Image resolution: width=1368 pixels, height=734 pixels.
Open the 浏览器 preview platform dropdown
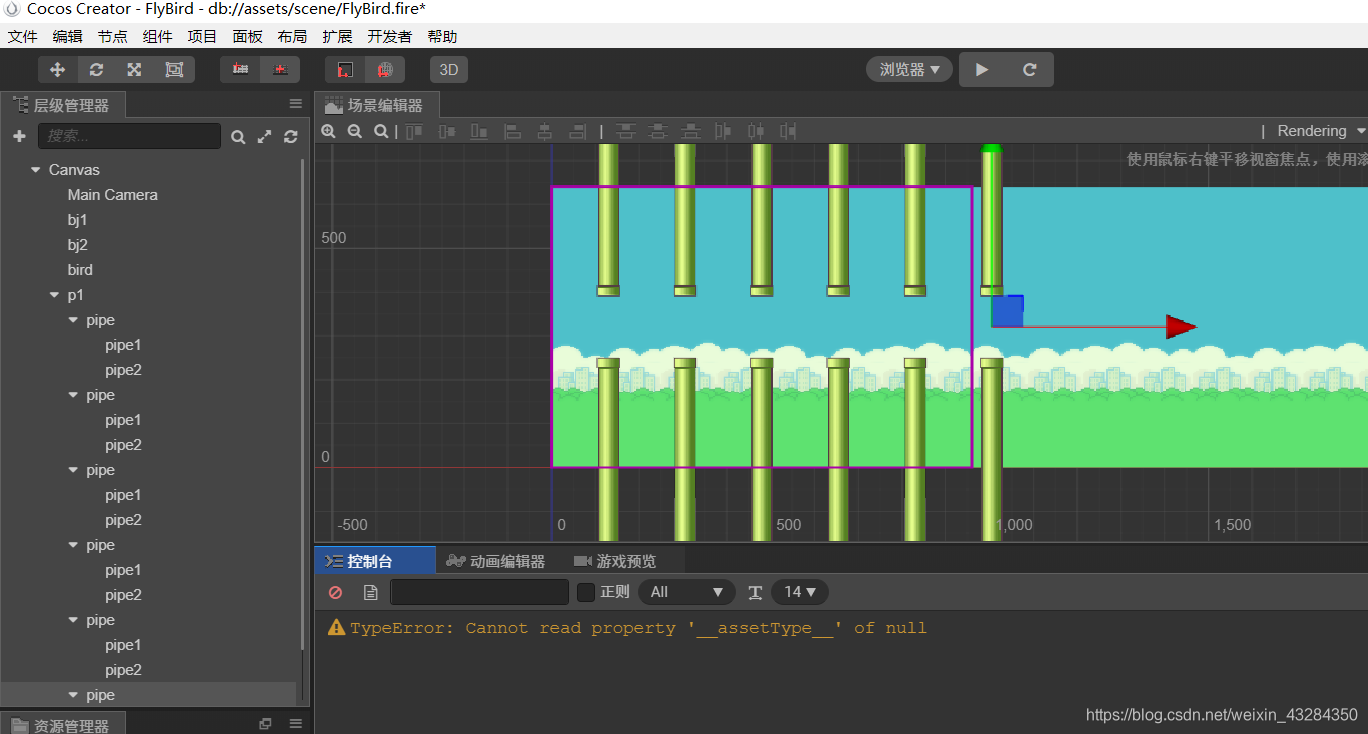click(909, 70)
